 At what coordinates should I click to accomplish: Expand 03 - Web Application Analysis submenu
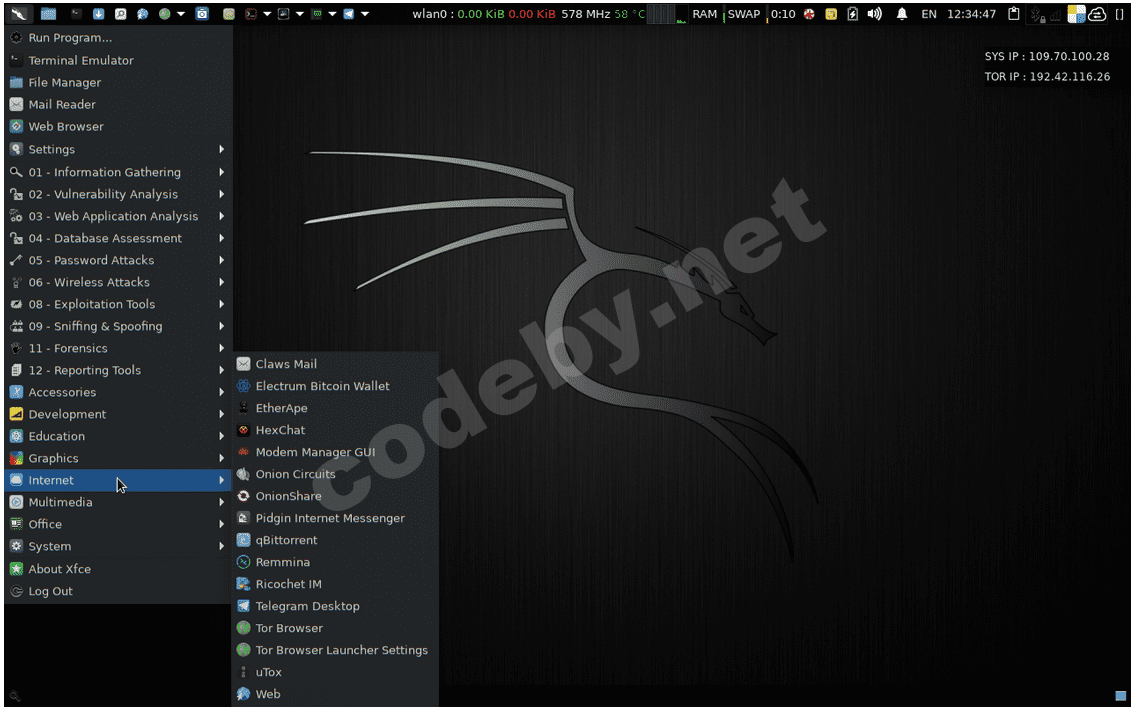point(118,216)
